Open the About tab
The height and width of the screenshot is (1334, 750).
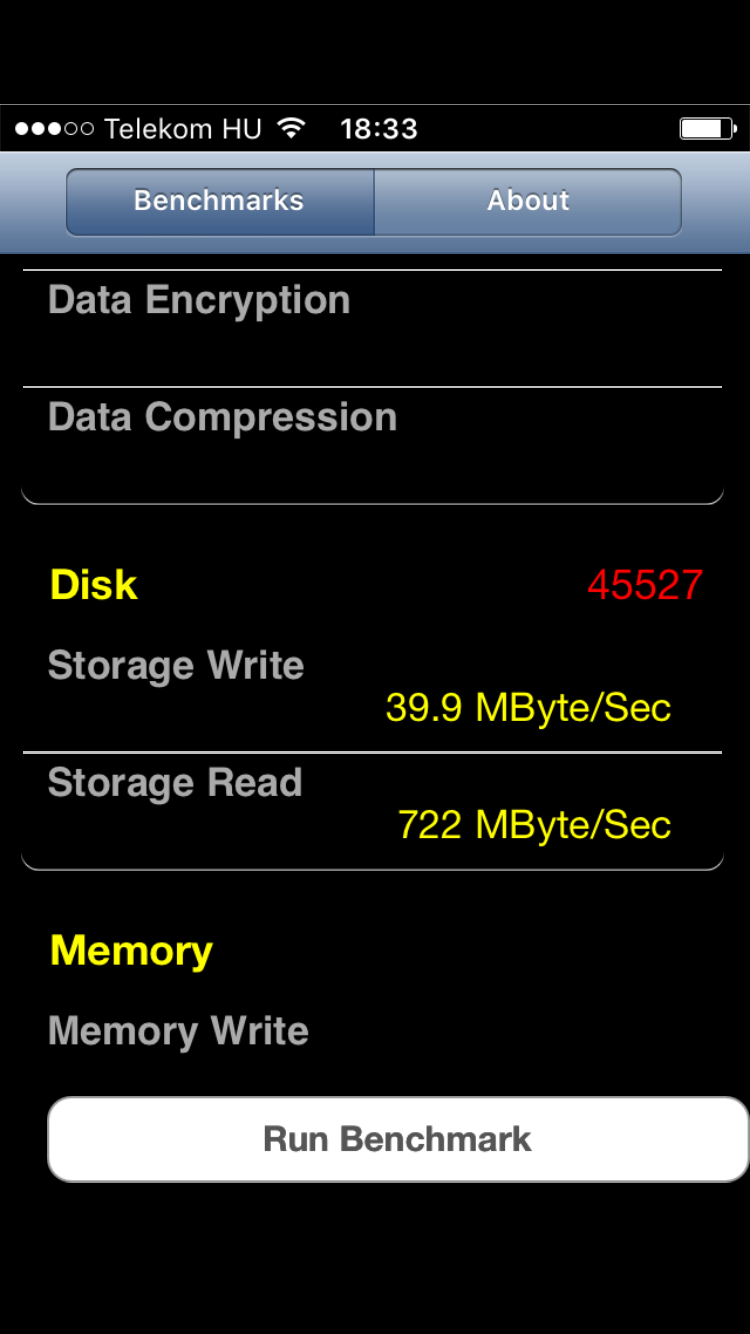pos(528,201)
